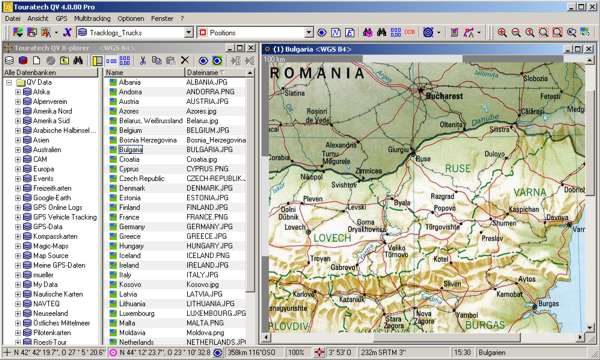Click the black X delete icon in explorer toolbar

coord(185,60)
